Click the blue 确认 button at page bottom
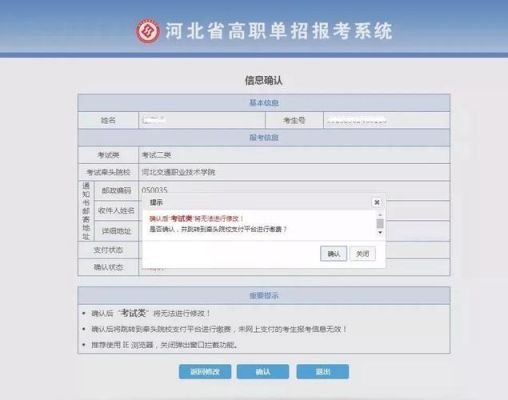 pyautogui.click(x=263, y=371)
